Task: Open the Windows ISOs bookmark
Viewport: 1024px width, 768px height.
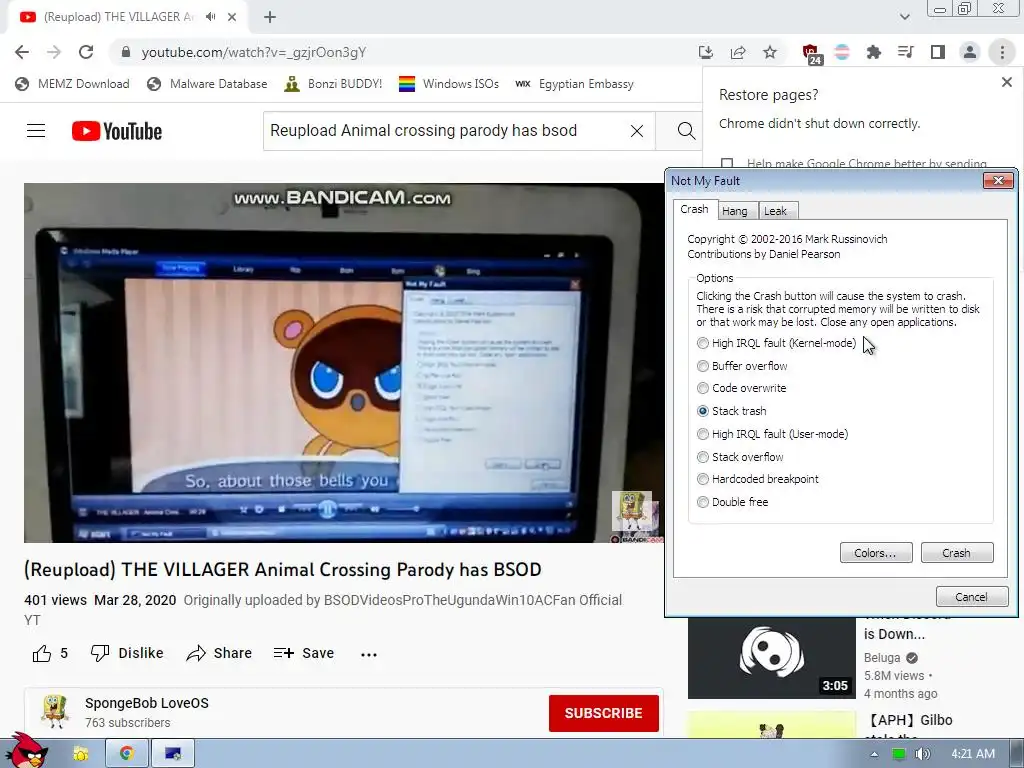Action: click(449, 84)
